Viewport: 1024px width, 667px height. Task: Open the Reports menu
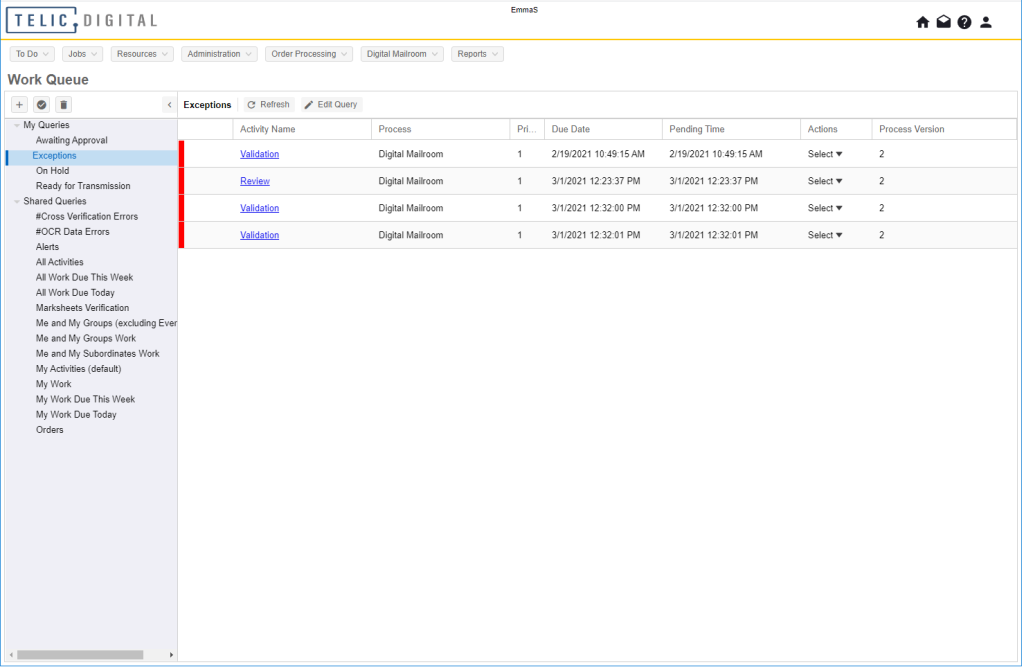(x=477, y=53)
